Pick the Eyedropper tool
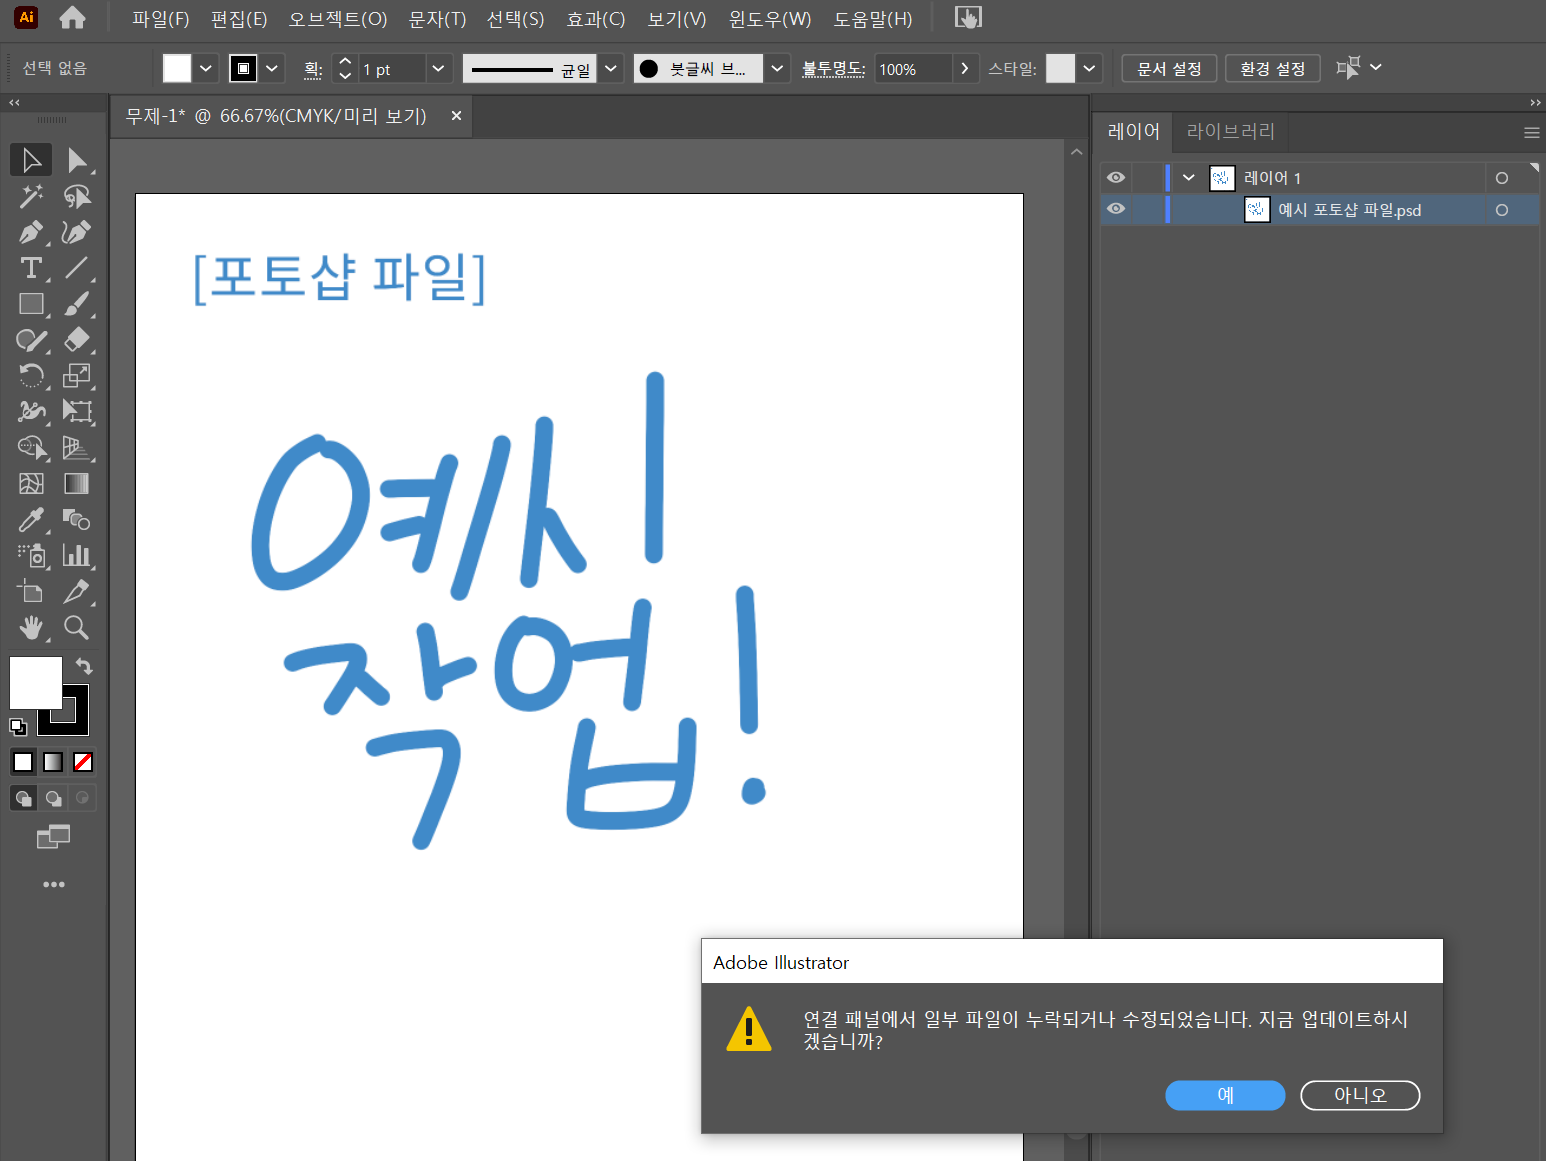 coord(31,520)
